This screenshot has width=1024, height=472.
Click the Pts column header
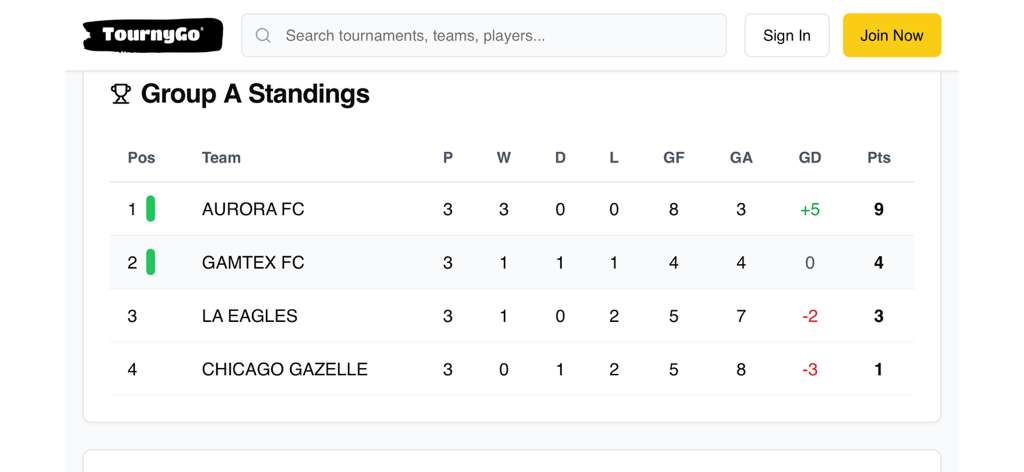(x=878, y=157)
